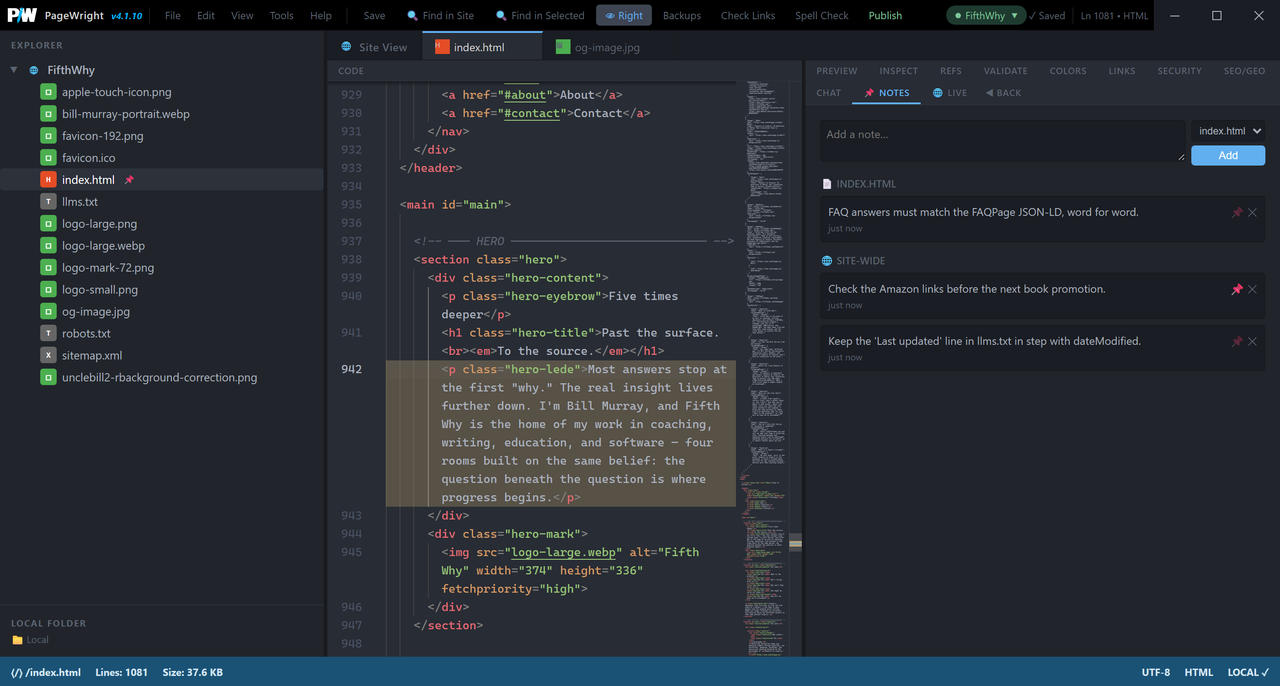
Task: Open the index.html note scope dropdown
Action: coord(1228,131)
